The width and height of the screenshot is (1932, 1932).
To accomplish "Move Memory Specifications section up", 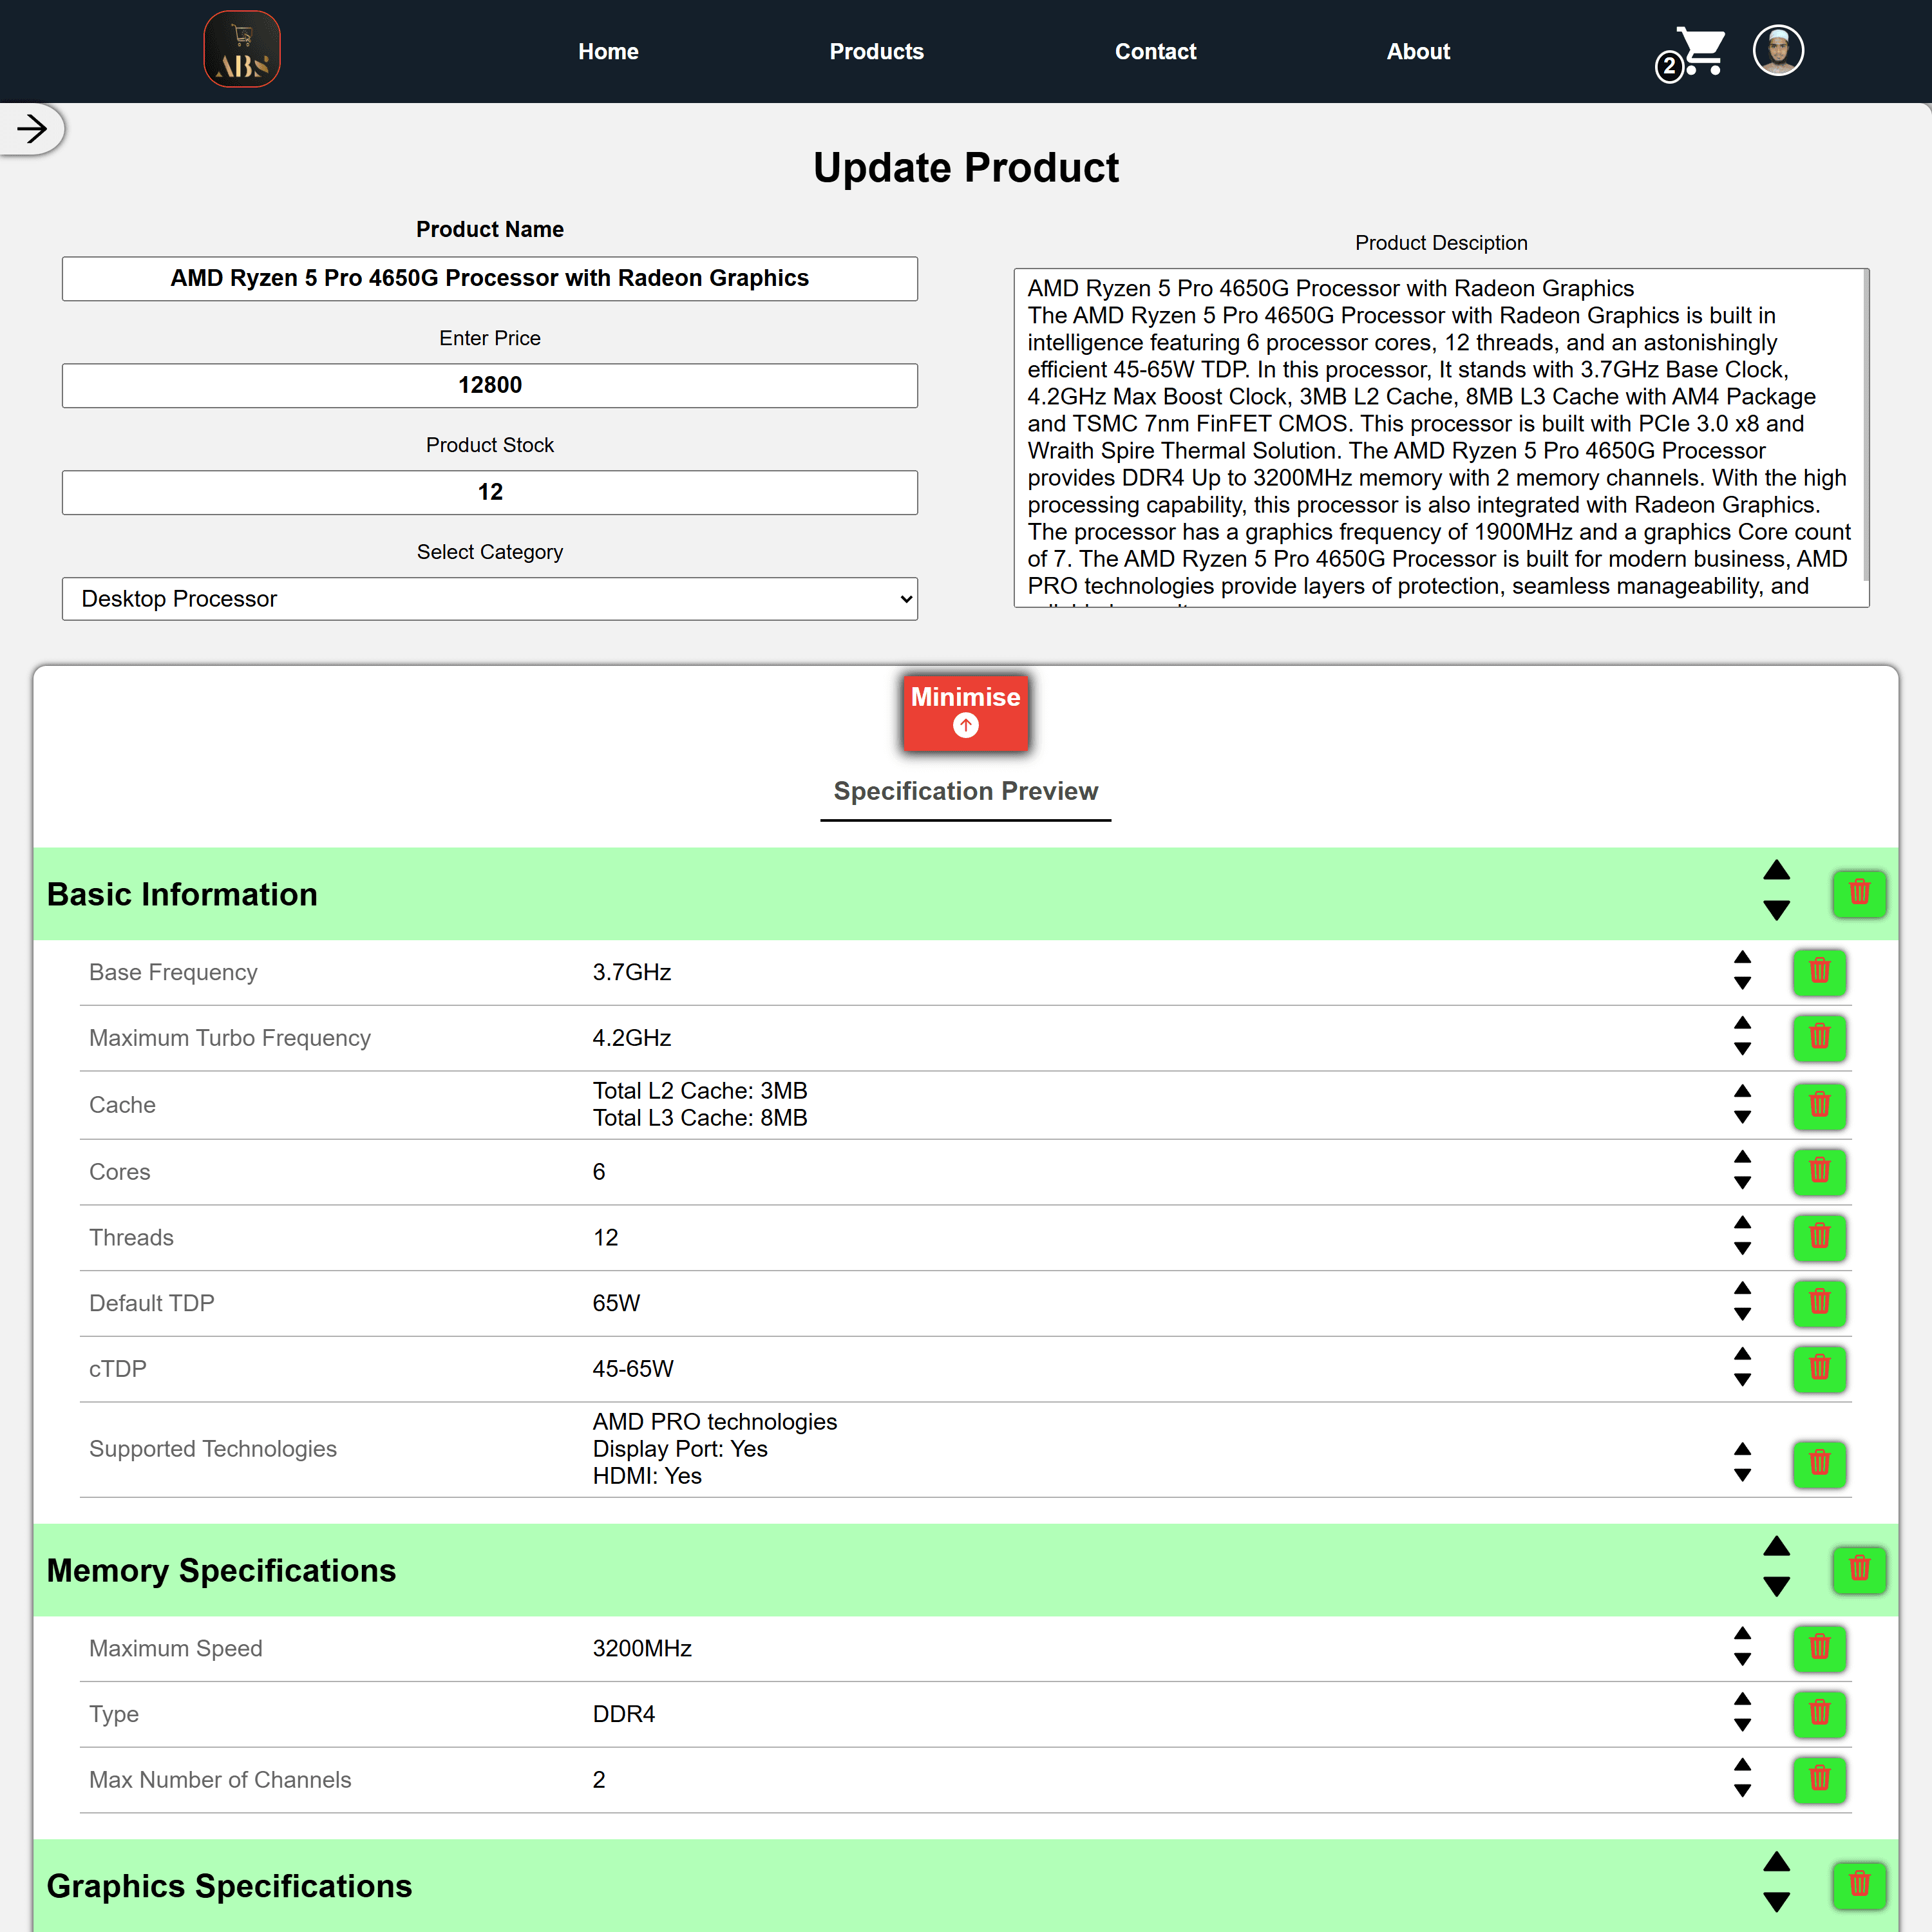I will click(x=1776, y=1546).
